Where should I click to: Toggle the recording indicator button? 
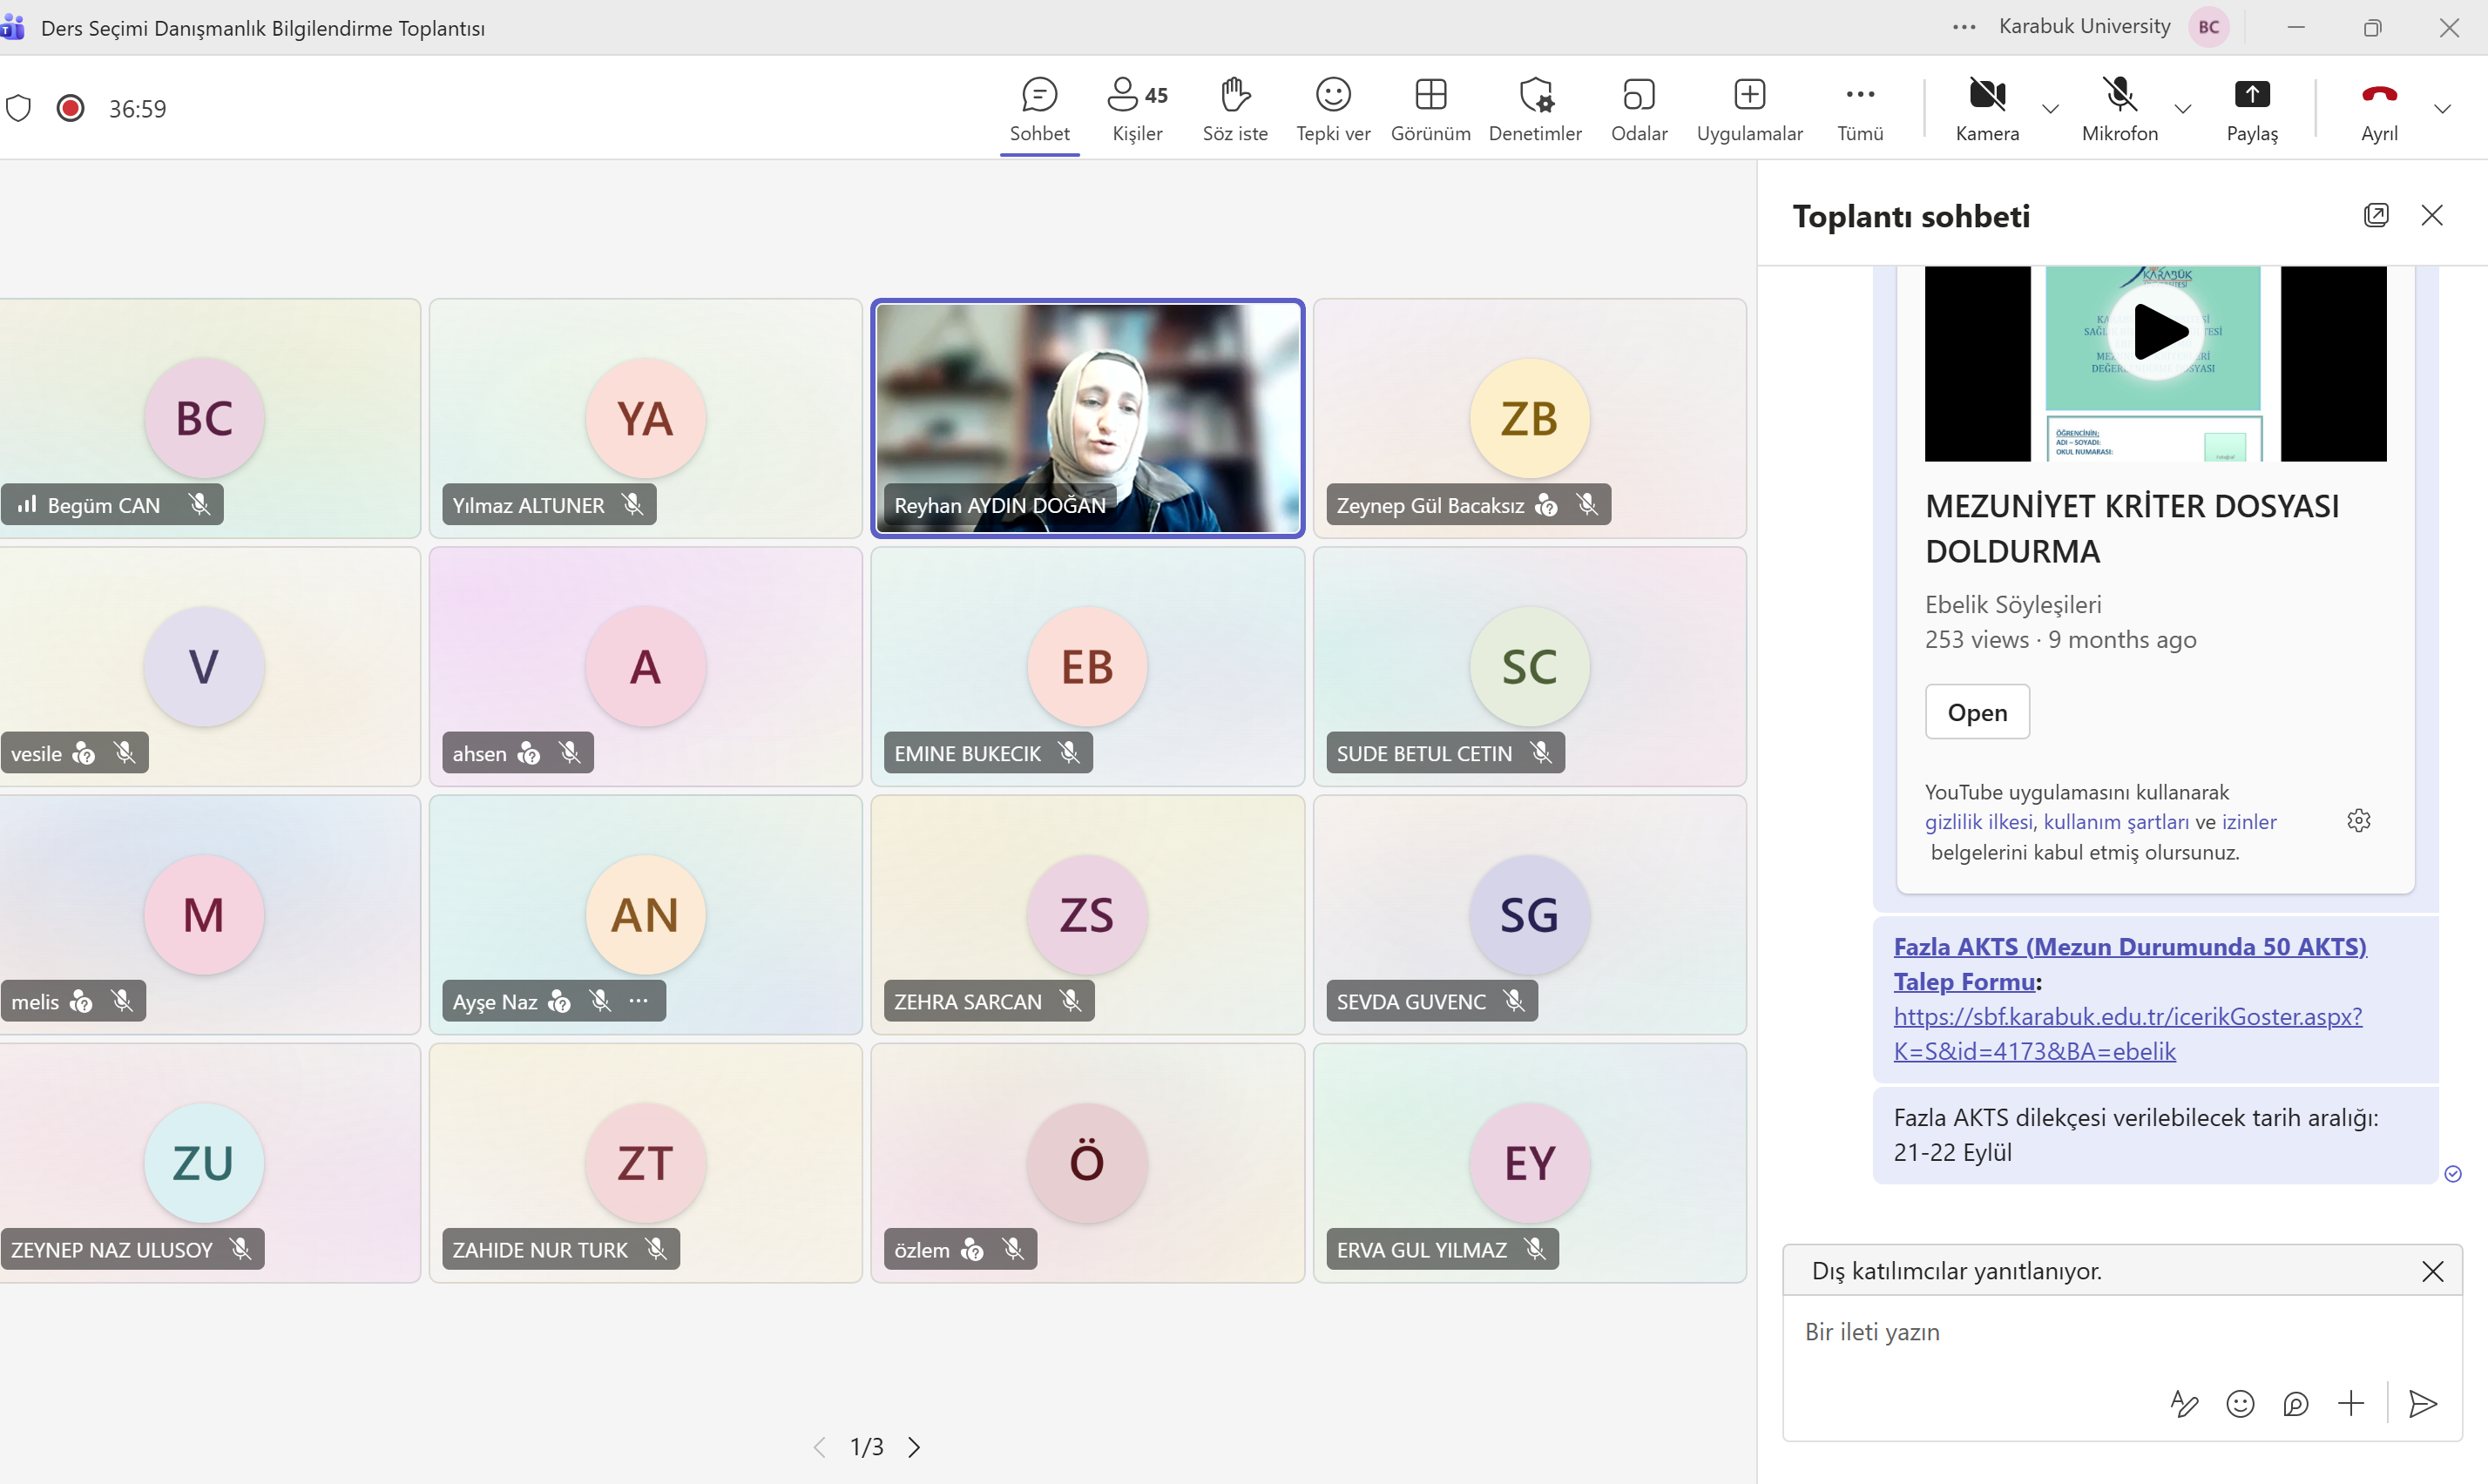click(x=70, y=108)
